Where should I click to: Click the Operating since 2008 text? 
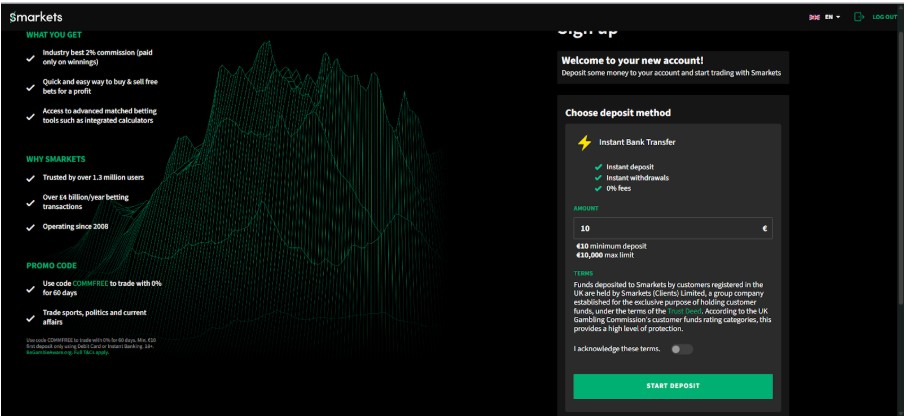tap(75, 227)
